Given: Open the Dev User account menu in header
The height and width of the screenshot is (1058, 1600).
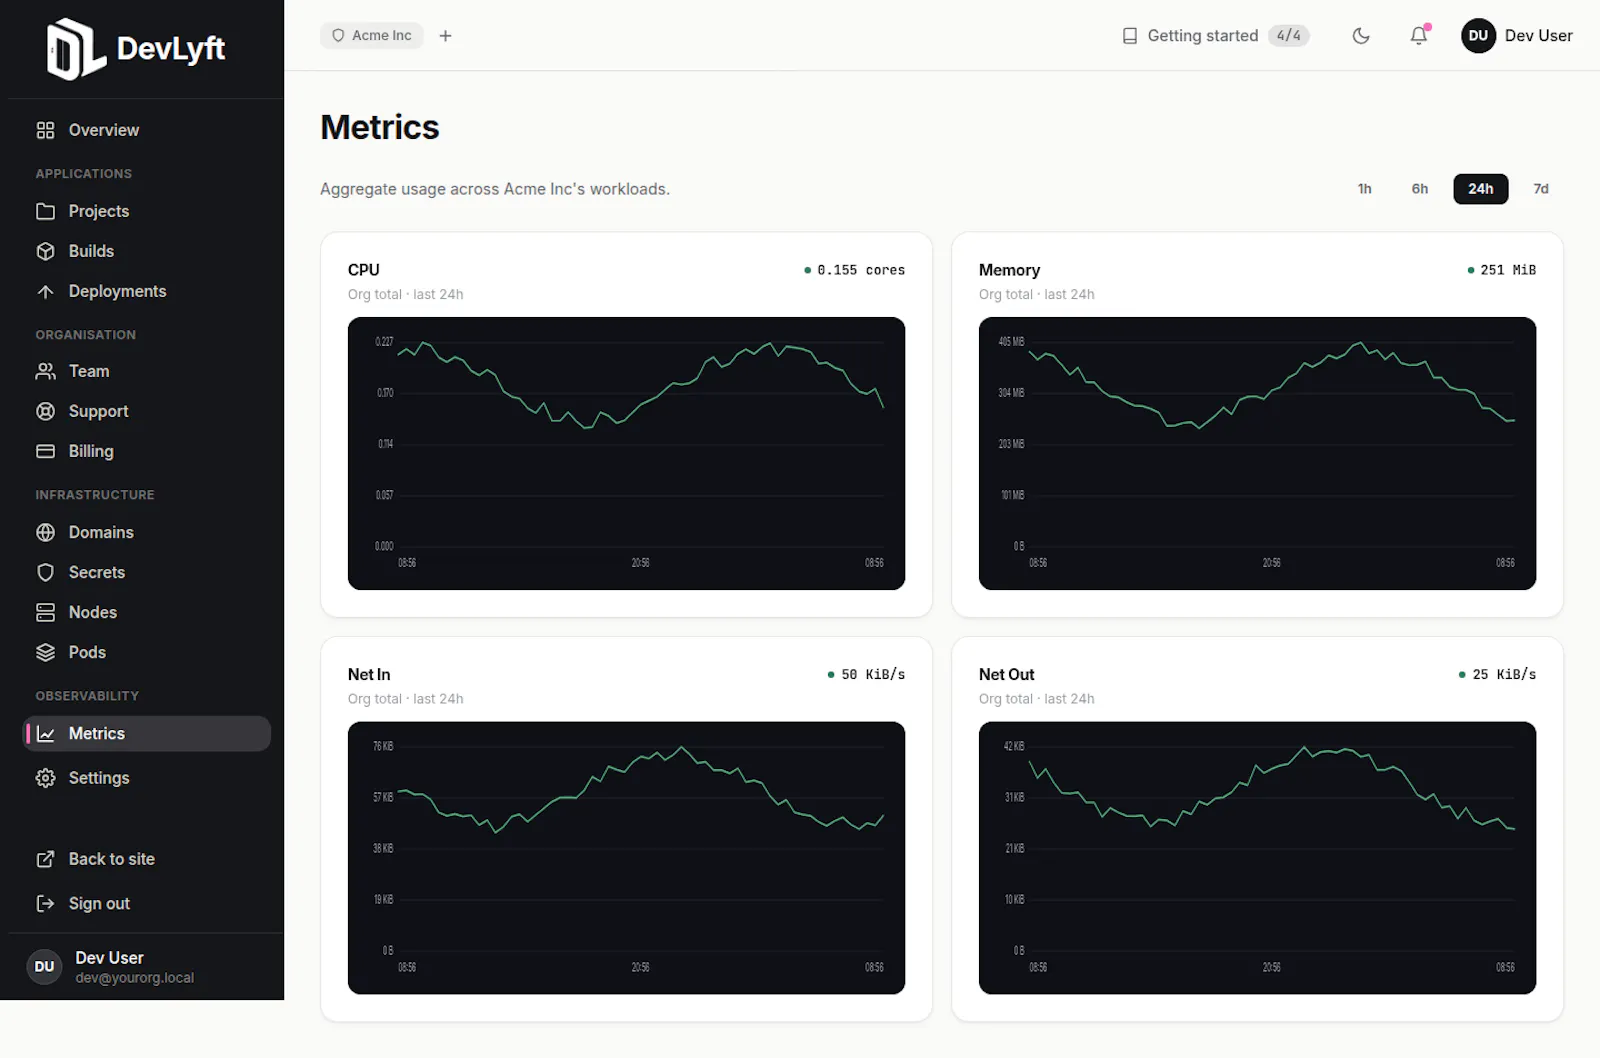Looking at the screenshot, I should click(1517, 35).
